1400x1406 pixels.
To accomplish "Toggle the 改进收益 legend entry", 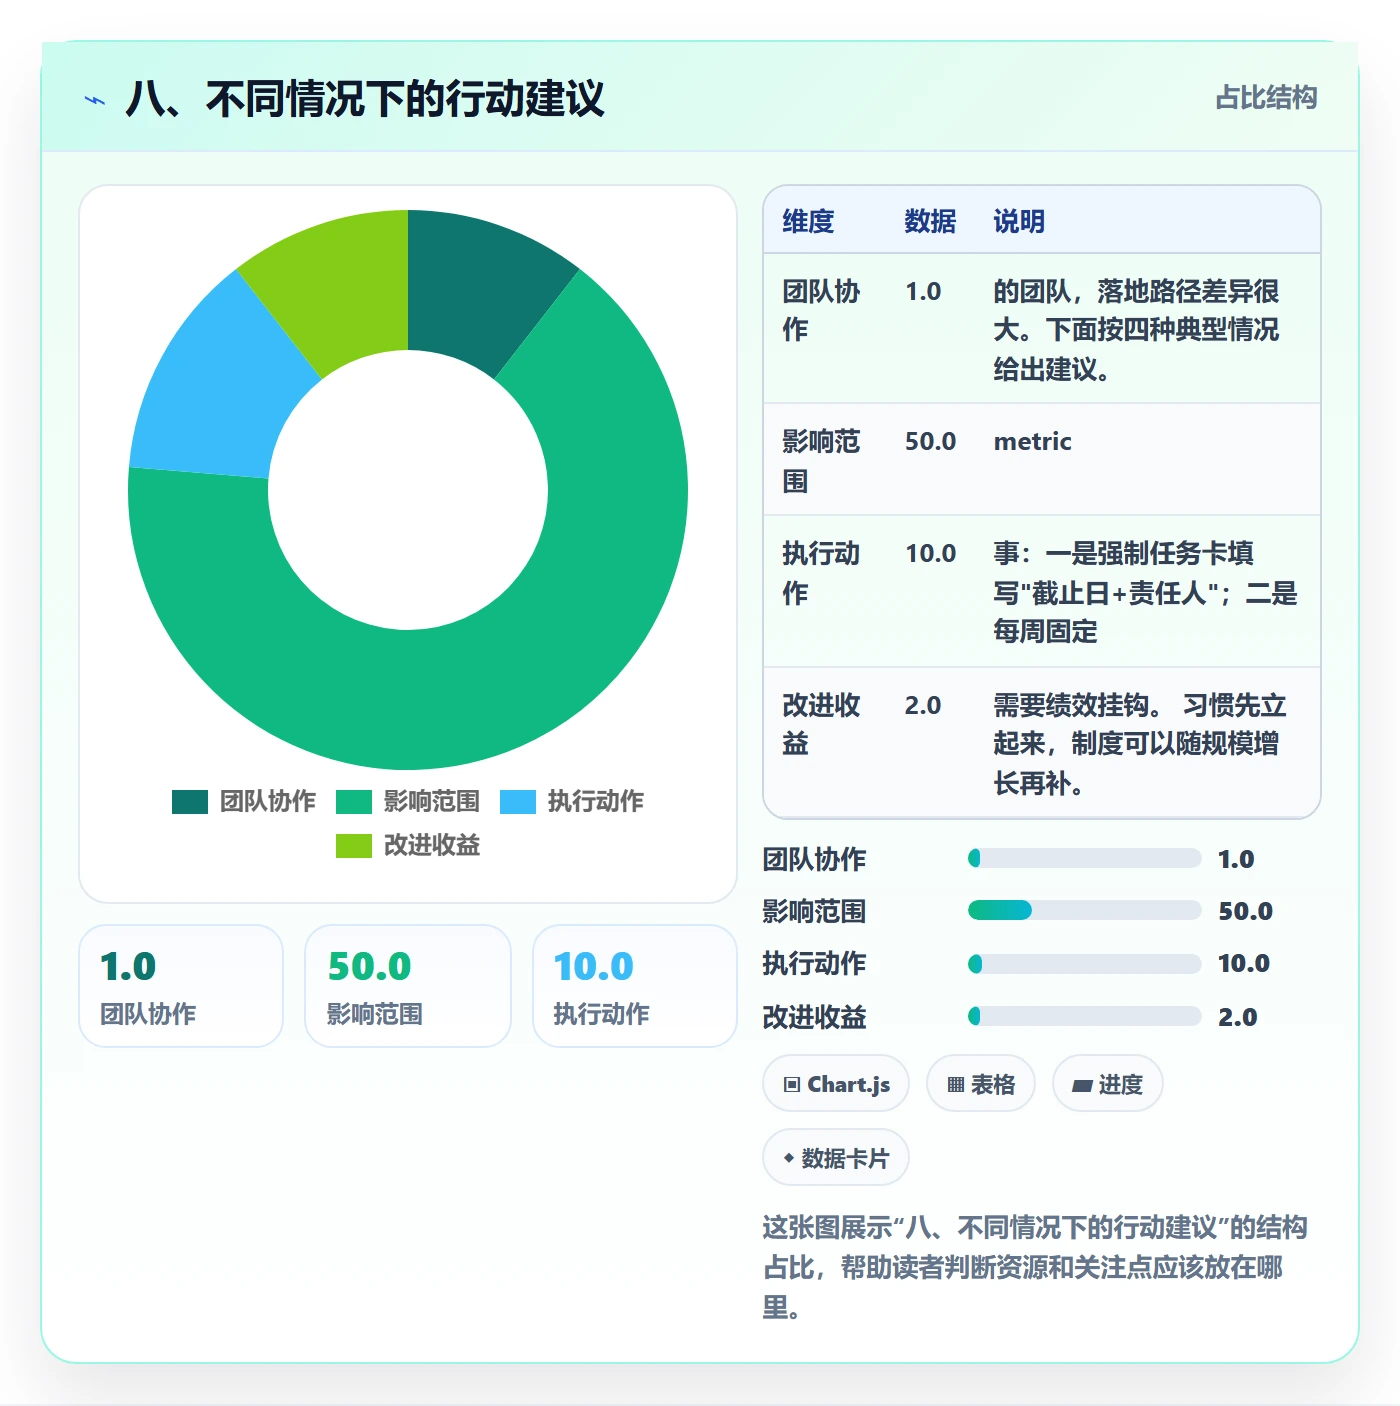I will coord(408,846).
